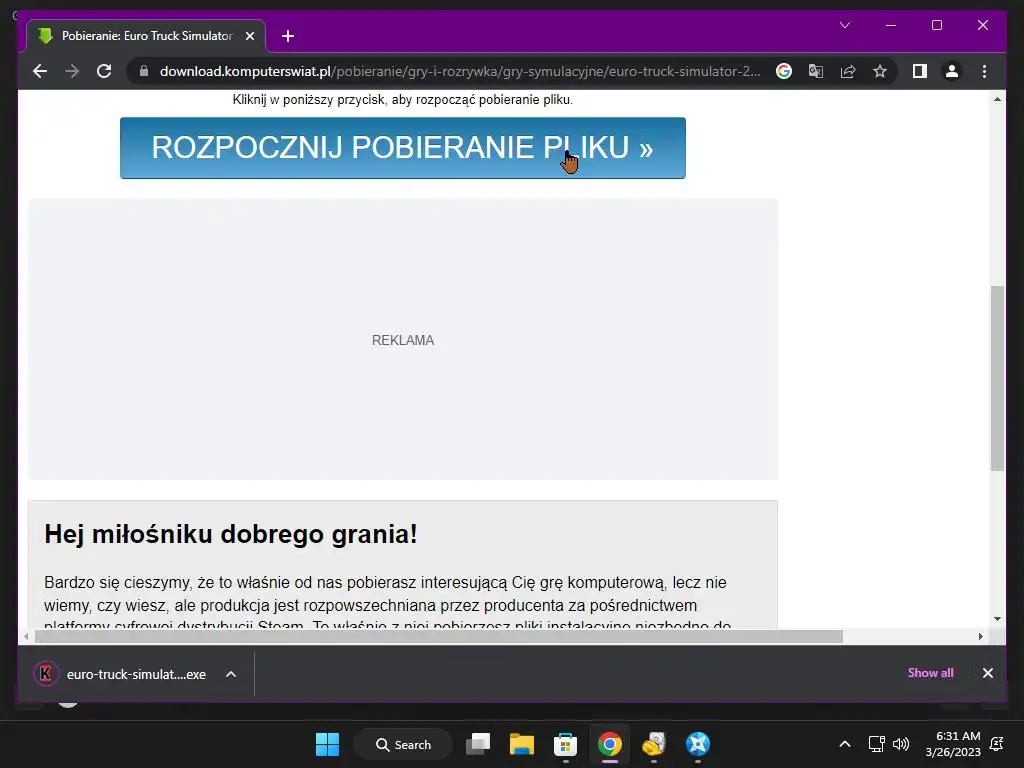The height and width of the screenshot is (768, 1024).
Task: Reload the current page
Action: pos(104,71)
